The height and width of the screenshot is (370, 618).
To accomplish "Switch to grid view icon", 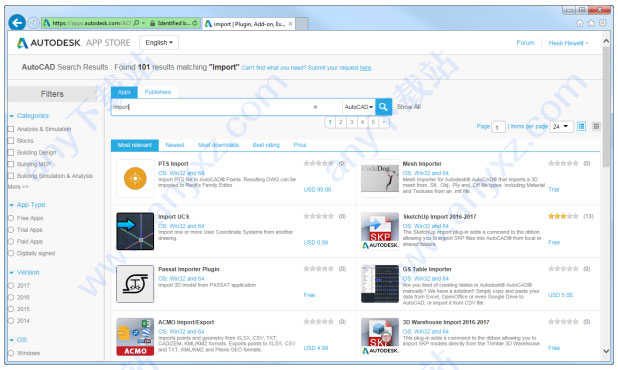I will point(596,126).
